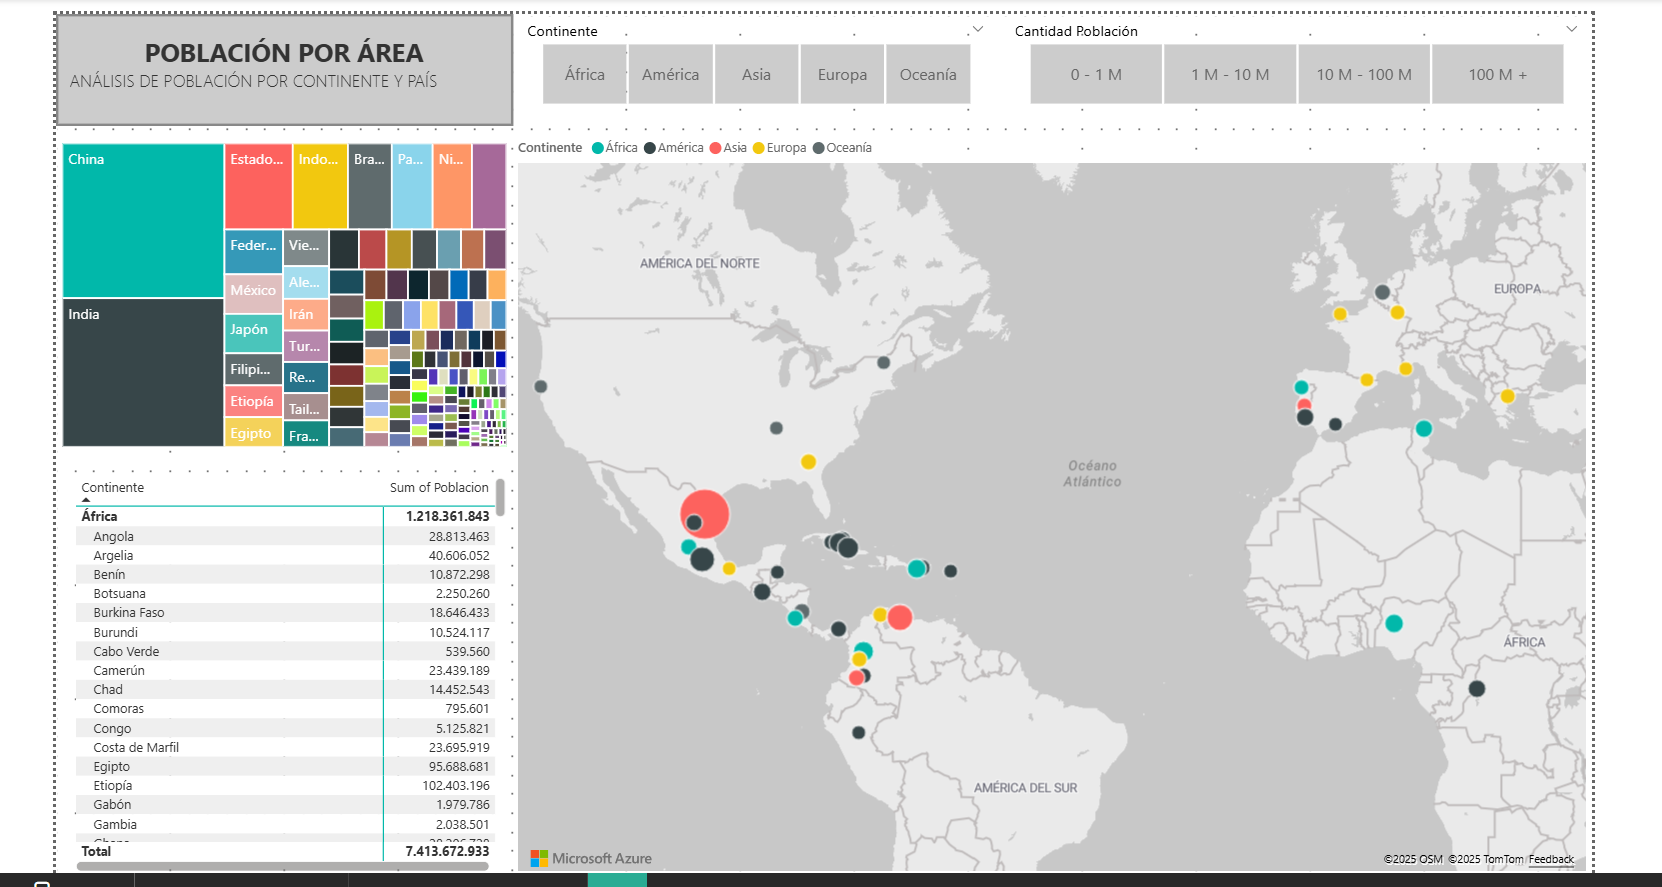Click the África teal legend dot
The image size is (1662, 887).
598,148
